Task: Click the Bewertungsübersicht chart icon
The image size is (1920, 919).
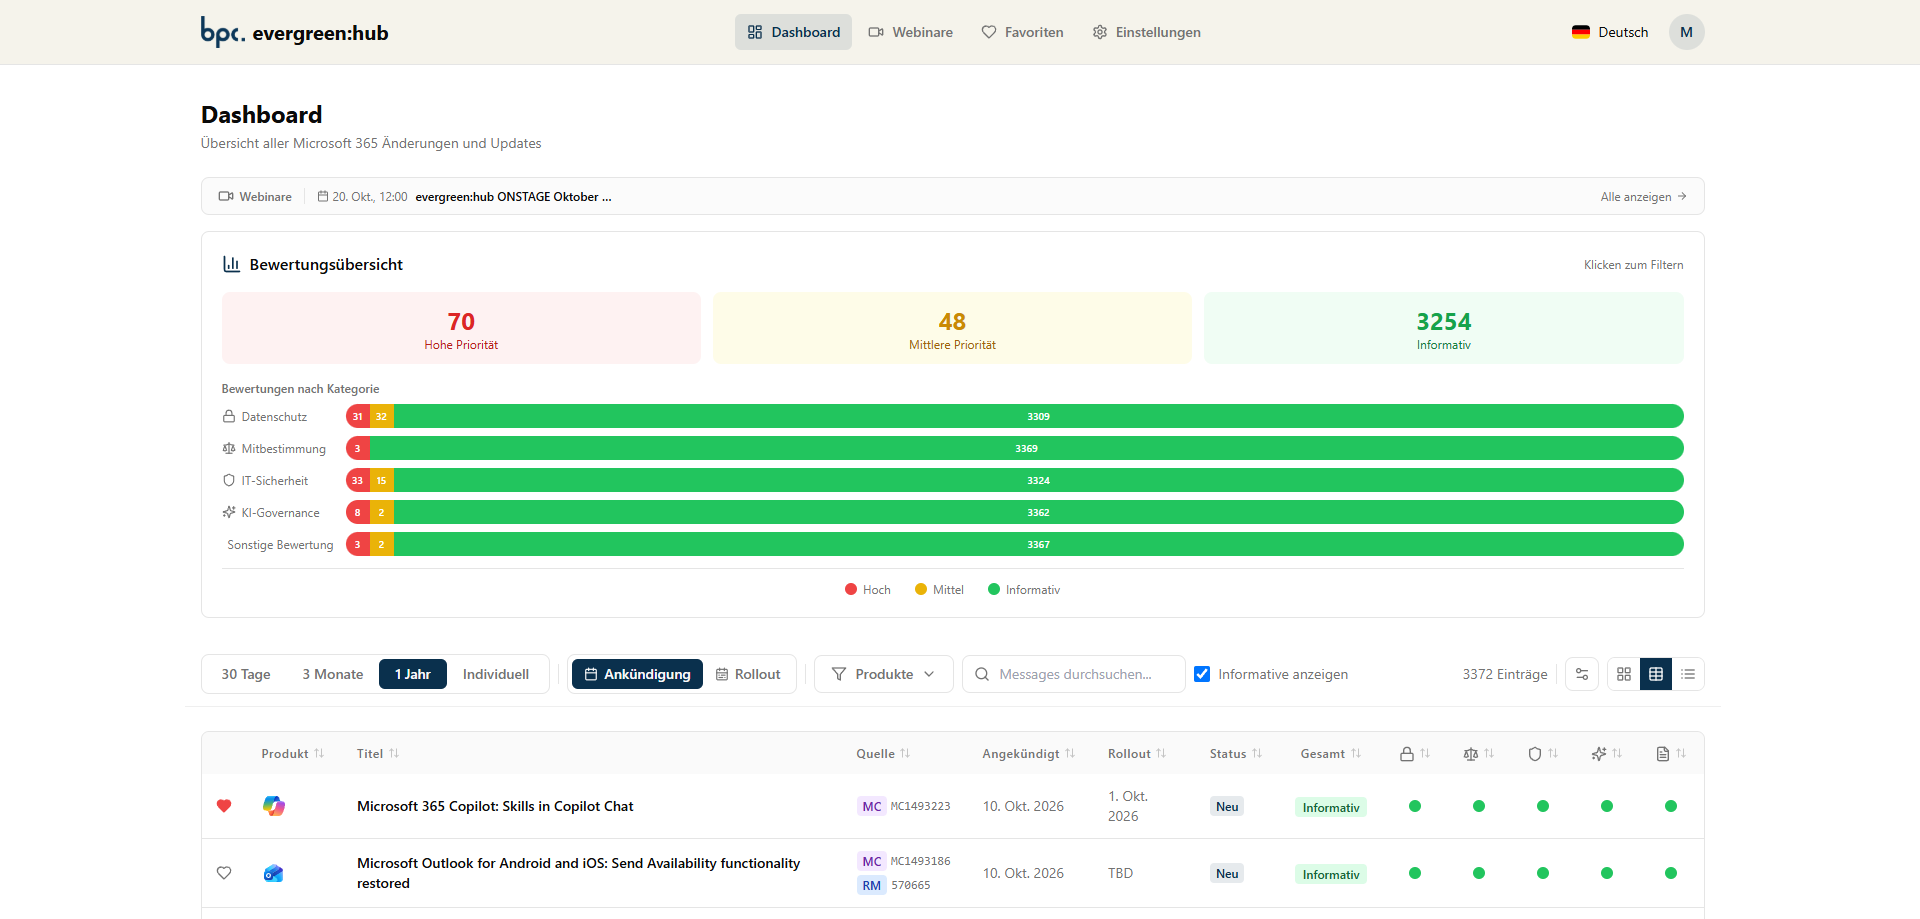Action: [231, 264]
